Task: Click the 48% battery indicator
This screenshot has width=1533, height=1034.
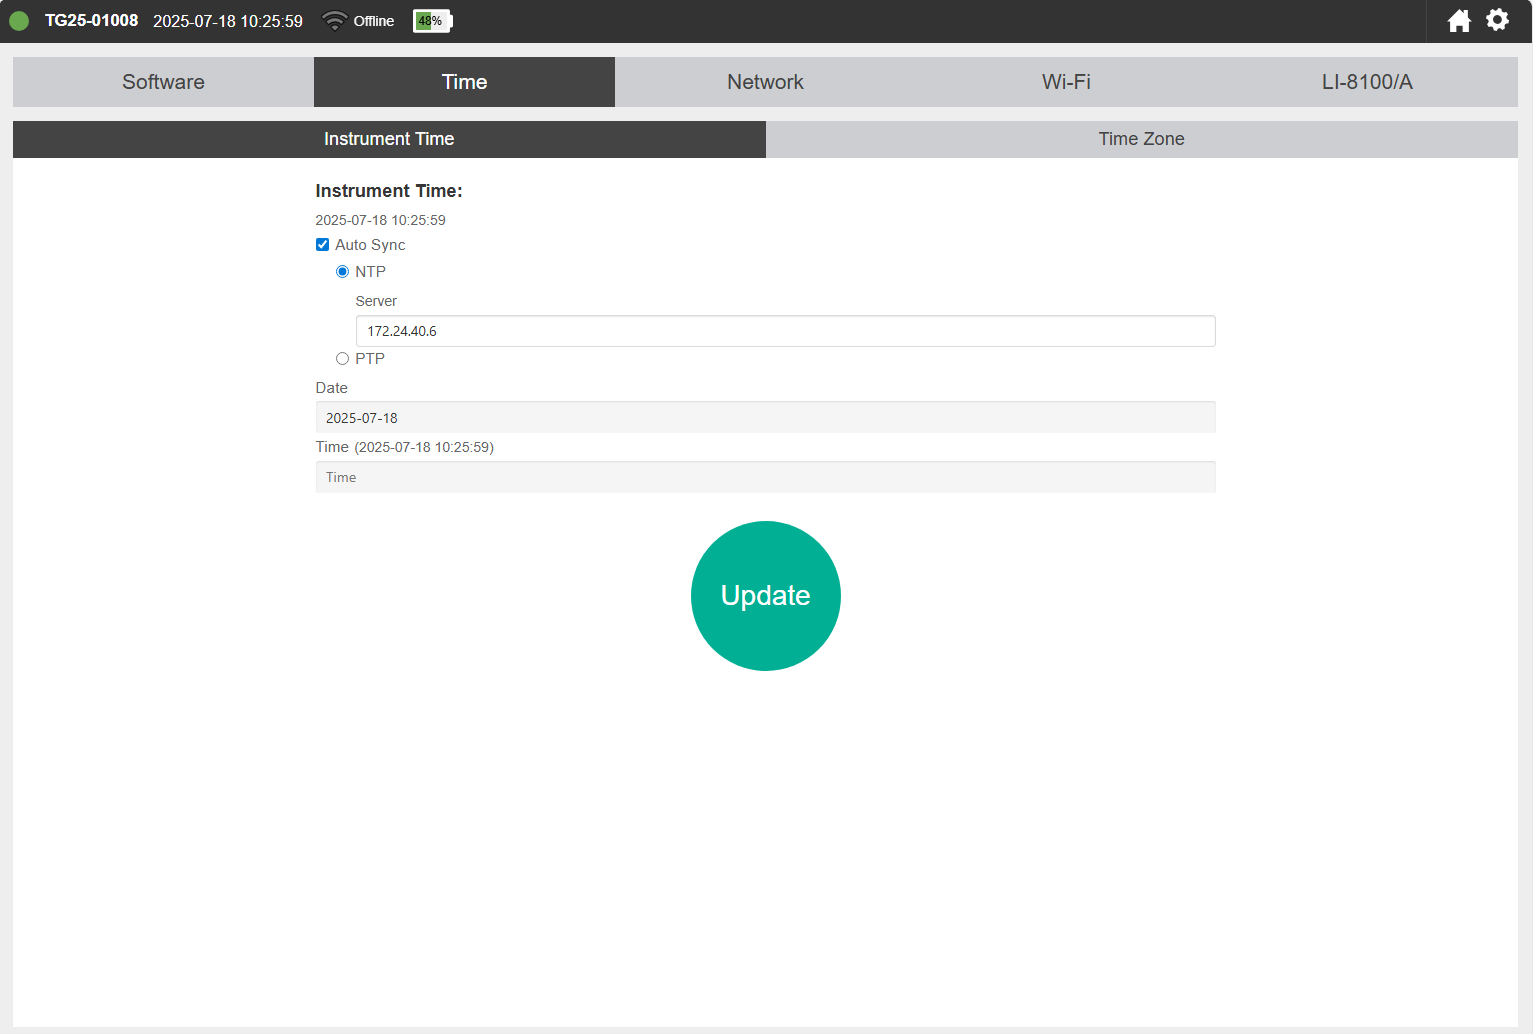Action: click(x=432, y=21)
